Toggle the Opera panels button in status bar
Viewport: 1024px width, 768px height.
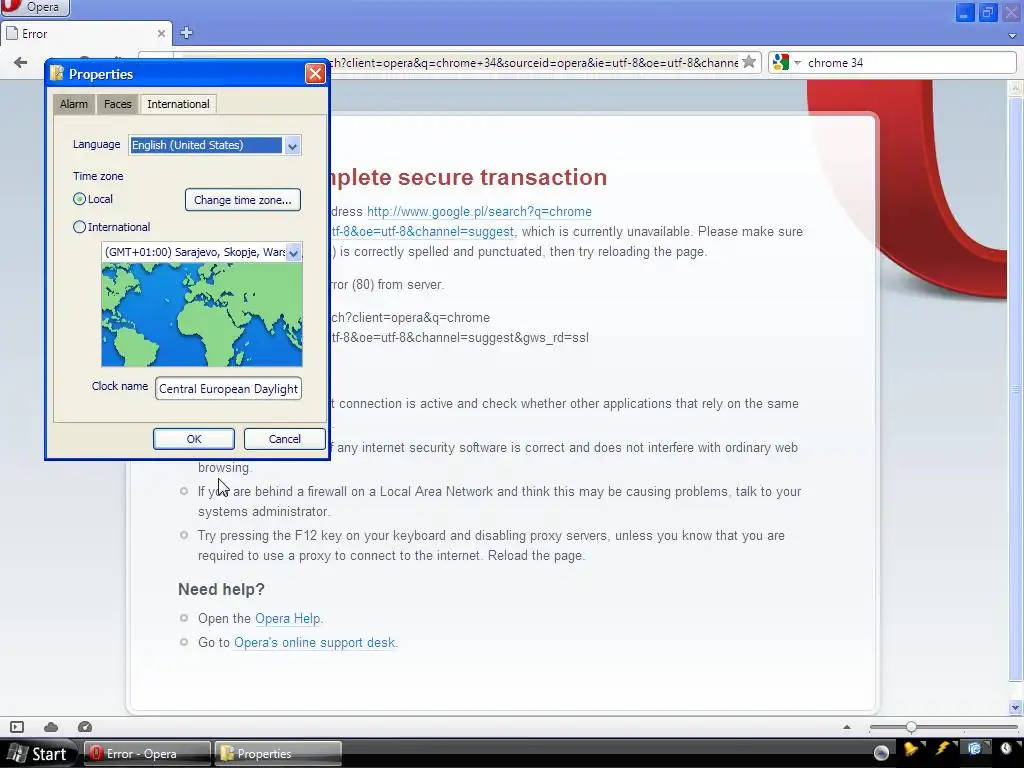coord(17,727)
